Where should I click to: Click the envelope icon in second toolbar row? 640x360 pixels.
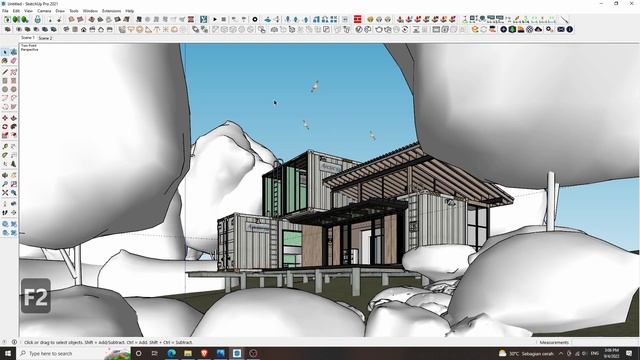coord(561,29)
